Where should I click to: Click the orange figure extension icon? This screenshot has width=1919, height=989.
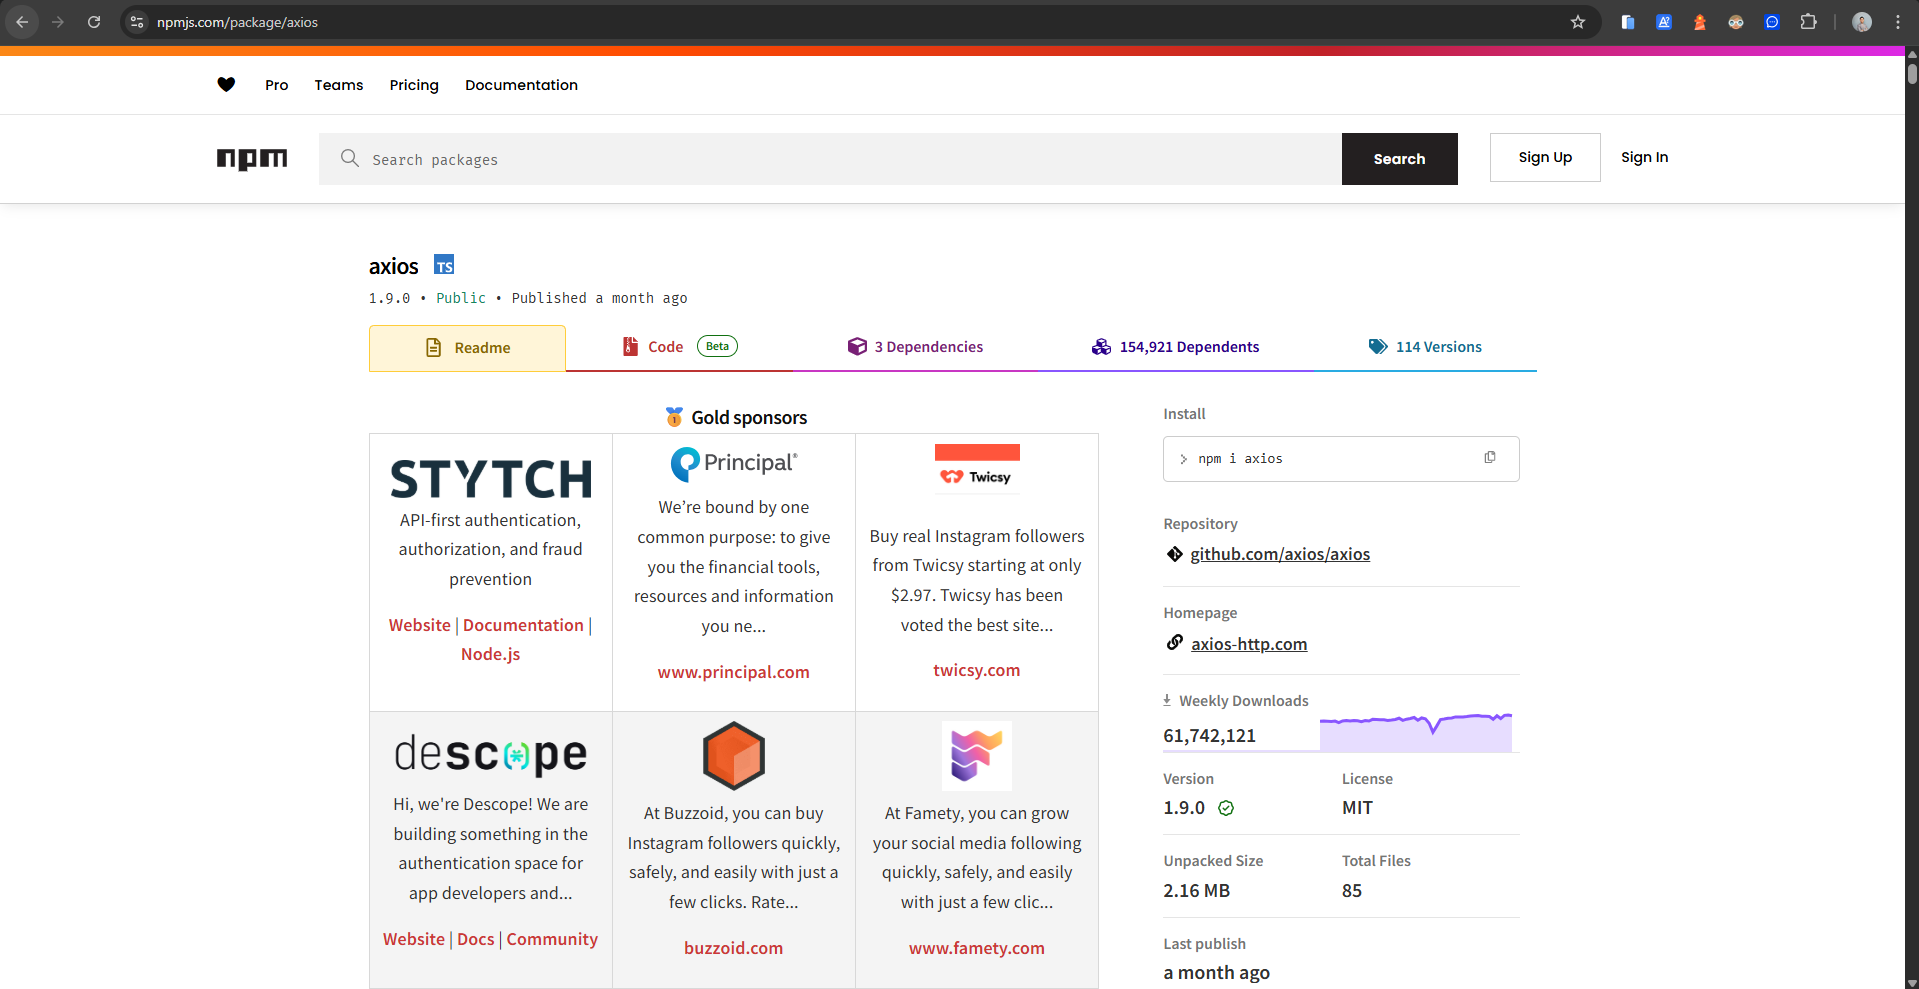pyautogui.click(x=1700, y=22)
